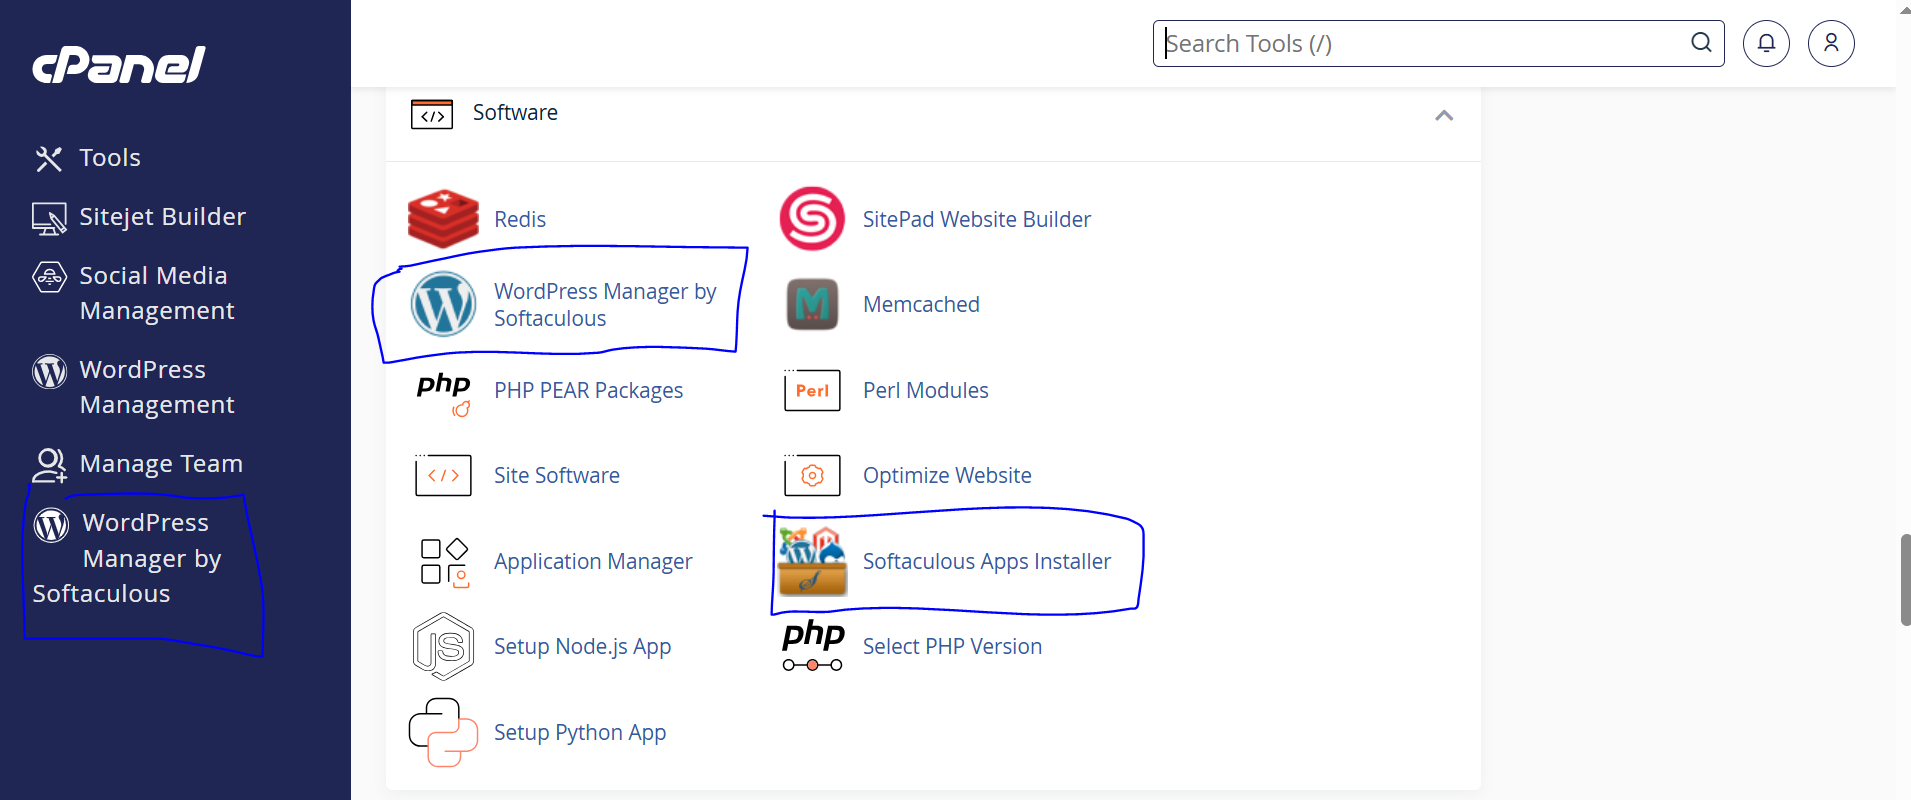1911x800 pixels.
Task: Open the Setup Node.js App icon
Action: (x=443, y=646)
